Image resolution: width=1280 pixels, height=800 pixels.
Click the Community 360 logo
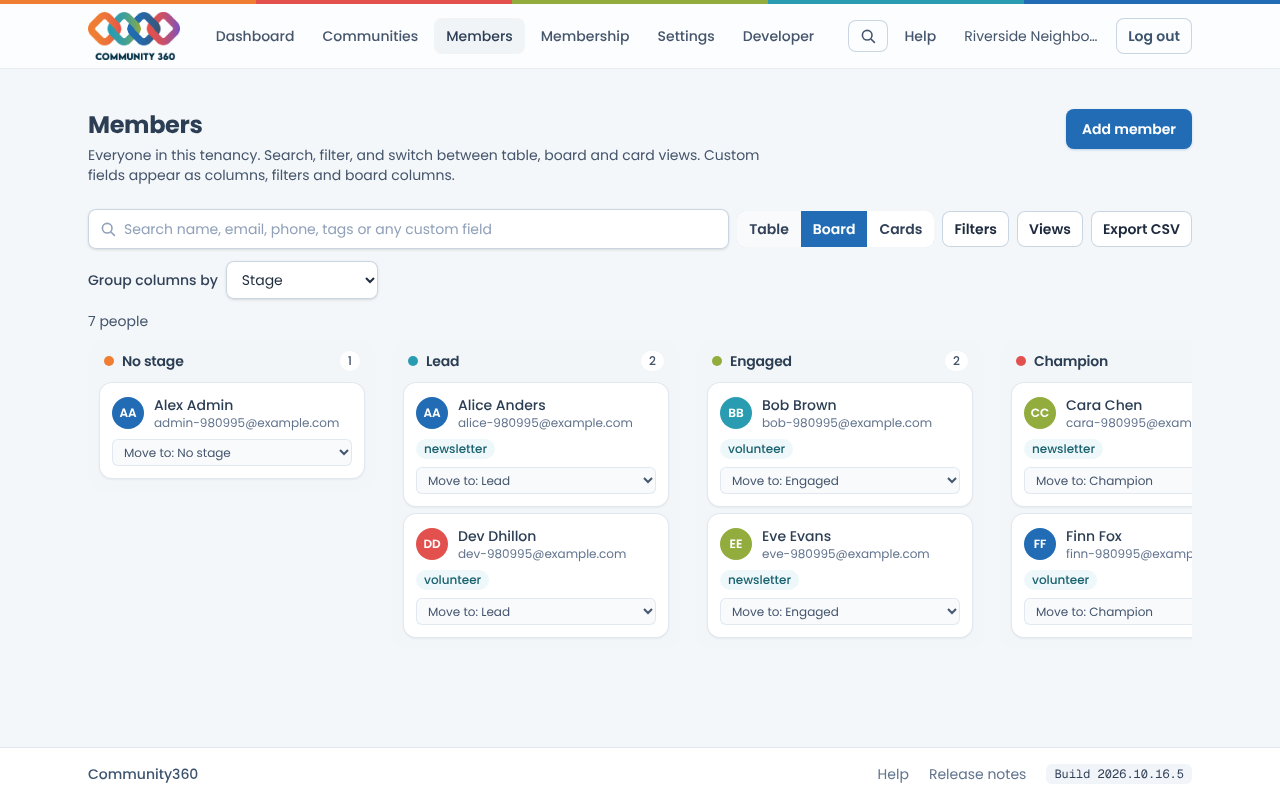click(134, 36)
